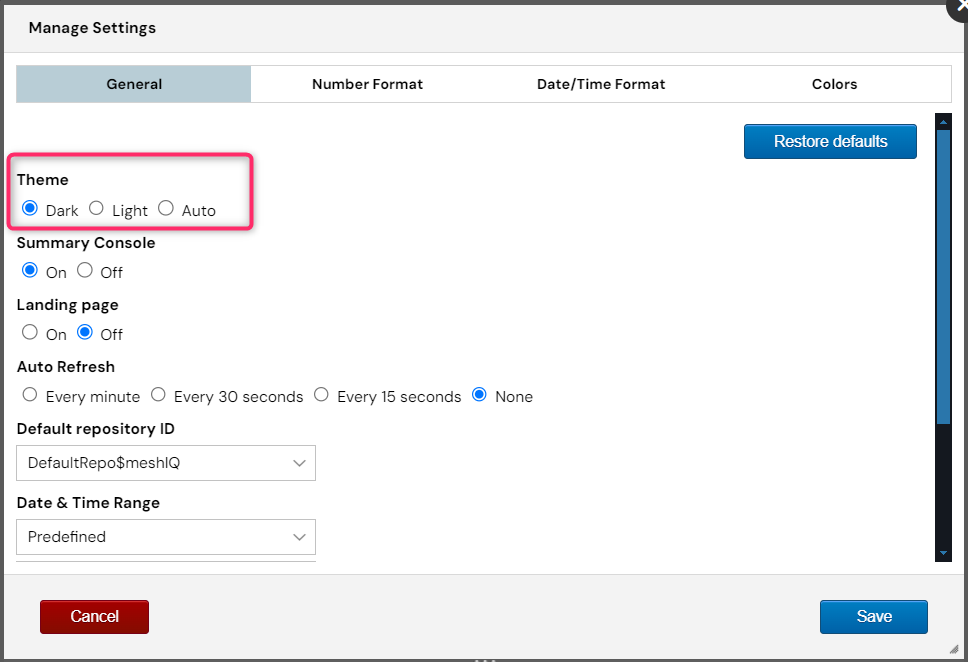Open the Date & Time Range dropdown

click(x=166, y=537)
